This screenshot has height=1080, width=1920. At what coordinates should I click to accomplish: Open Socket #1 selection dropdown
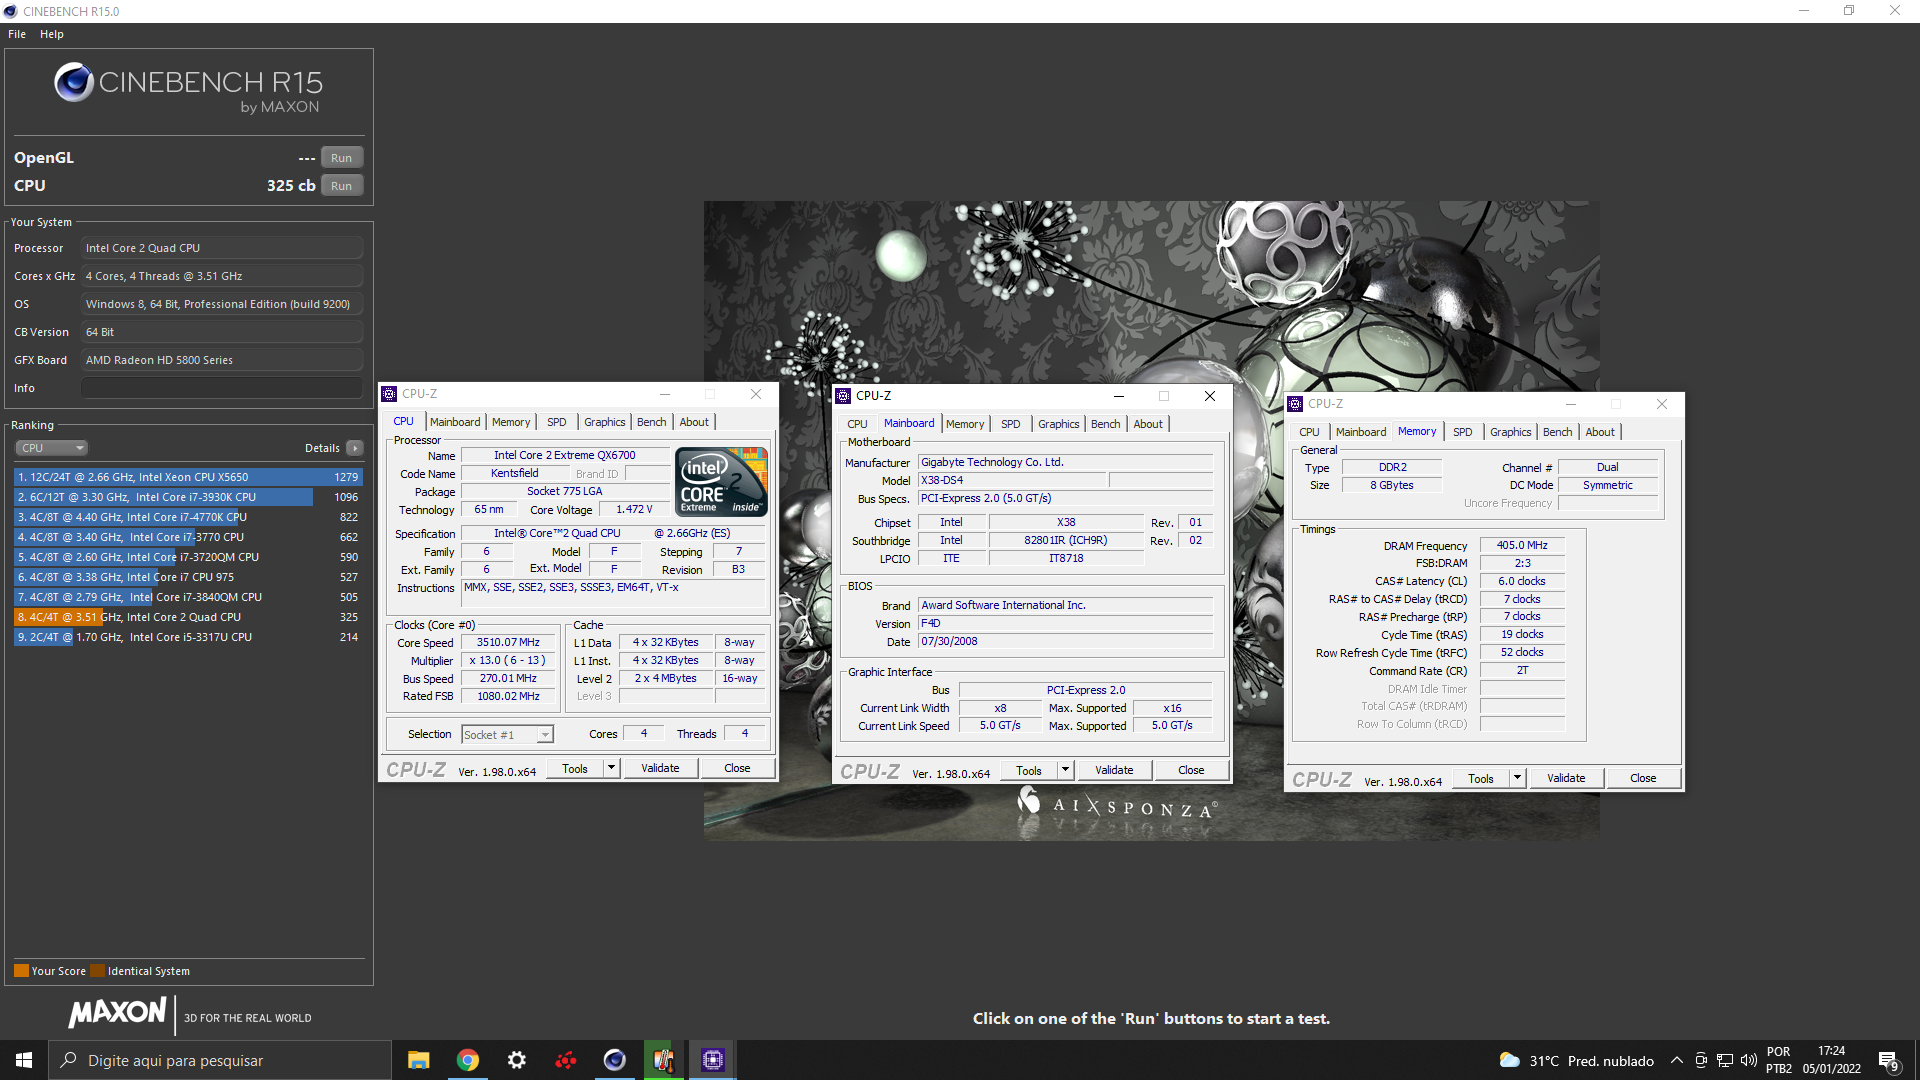[x=507, y=735]
